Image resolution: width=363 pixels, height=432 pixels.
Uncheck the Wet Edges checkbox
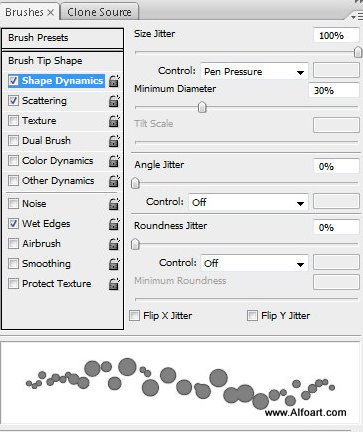tap(13, 223)
